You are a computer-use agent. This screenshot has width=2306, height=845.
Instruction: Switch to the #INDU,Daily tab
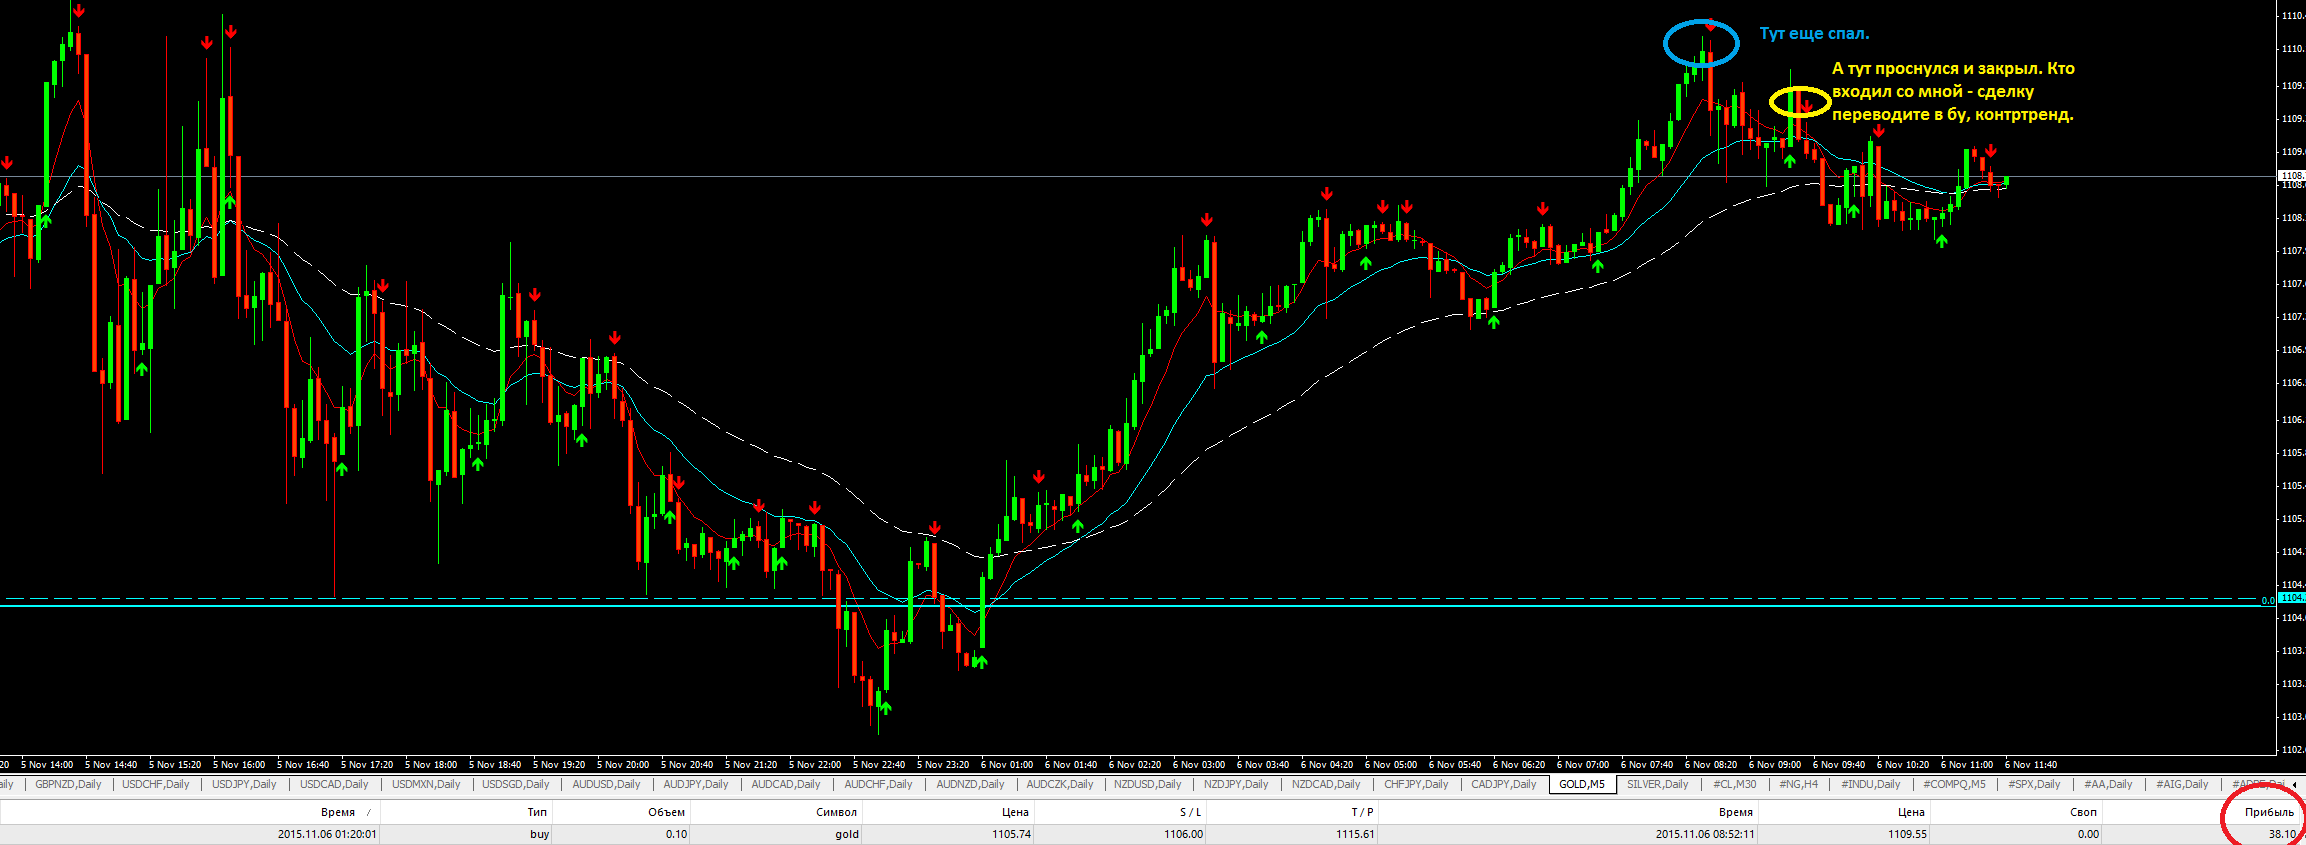[x=1871, y=785]
